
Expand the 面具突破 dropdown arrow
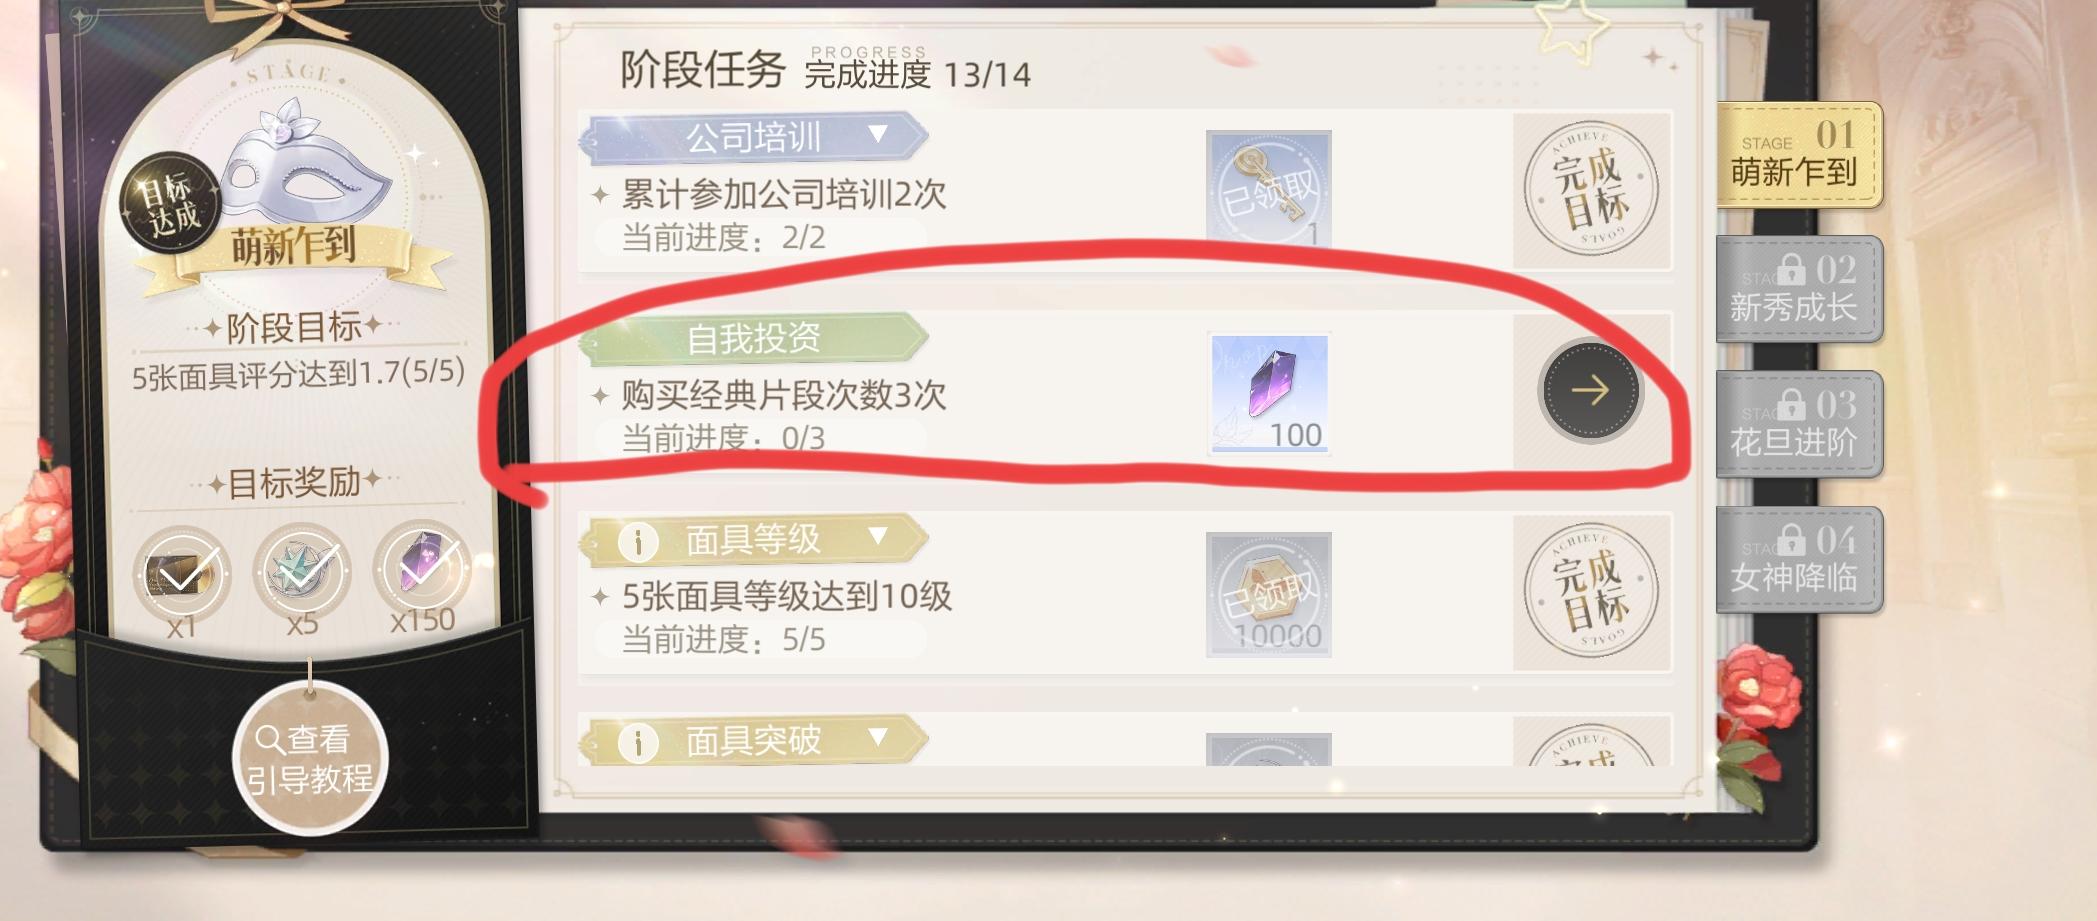[x=878, y=737]
